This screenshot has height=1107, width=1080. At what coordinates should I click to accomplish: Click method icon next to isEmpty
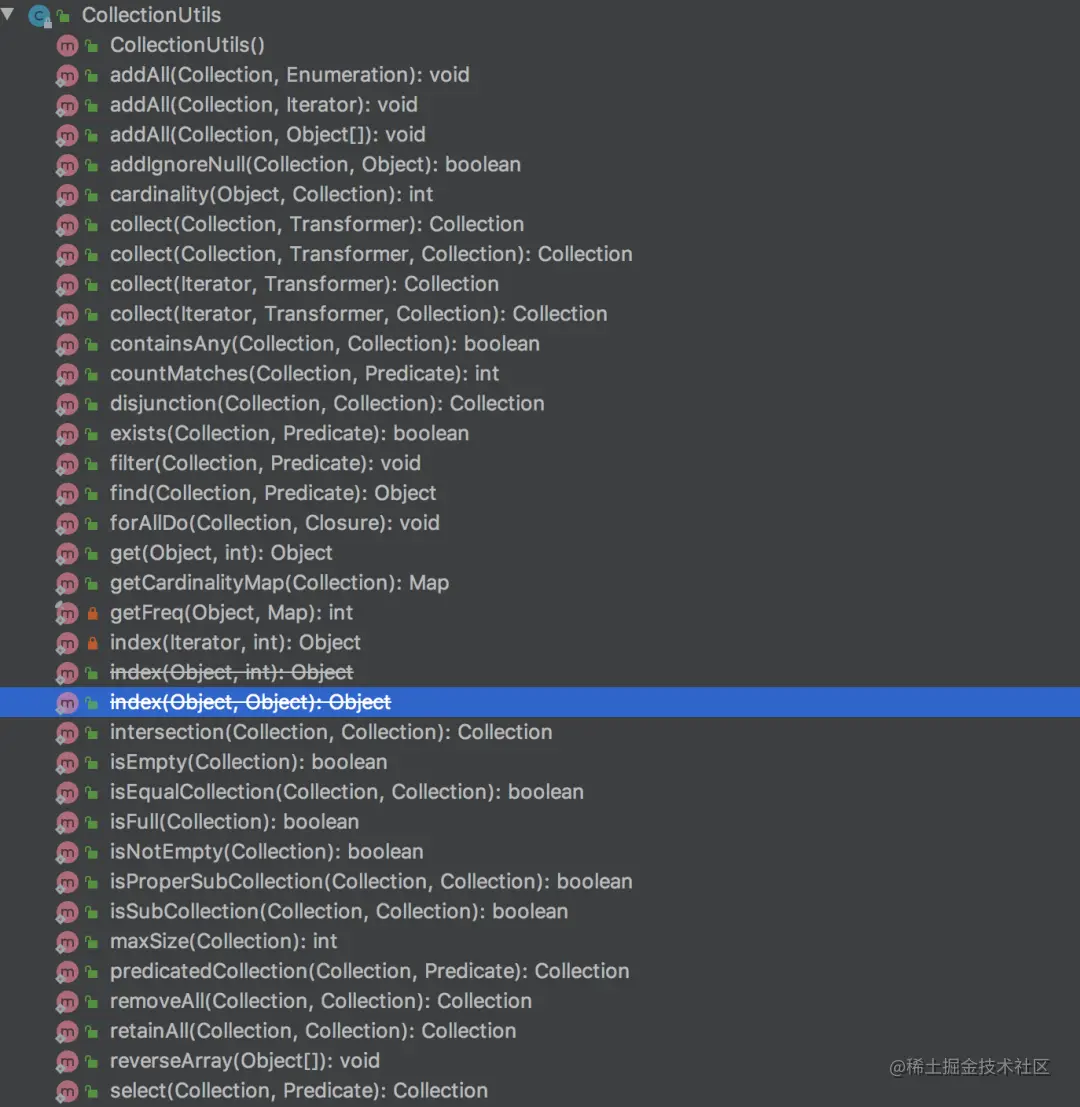[x=66, y=763]
